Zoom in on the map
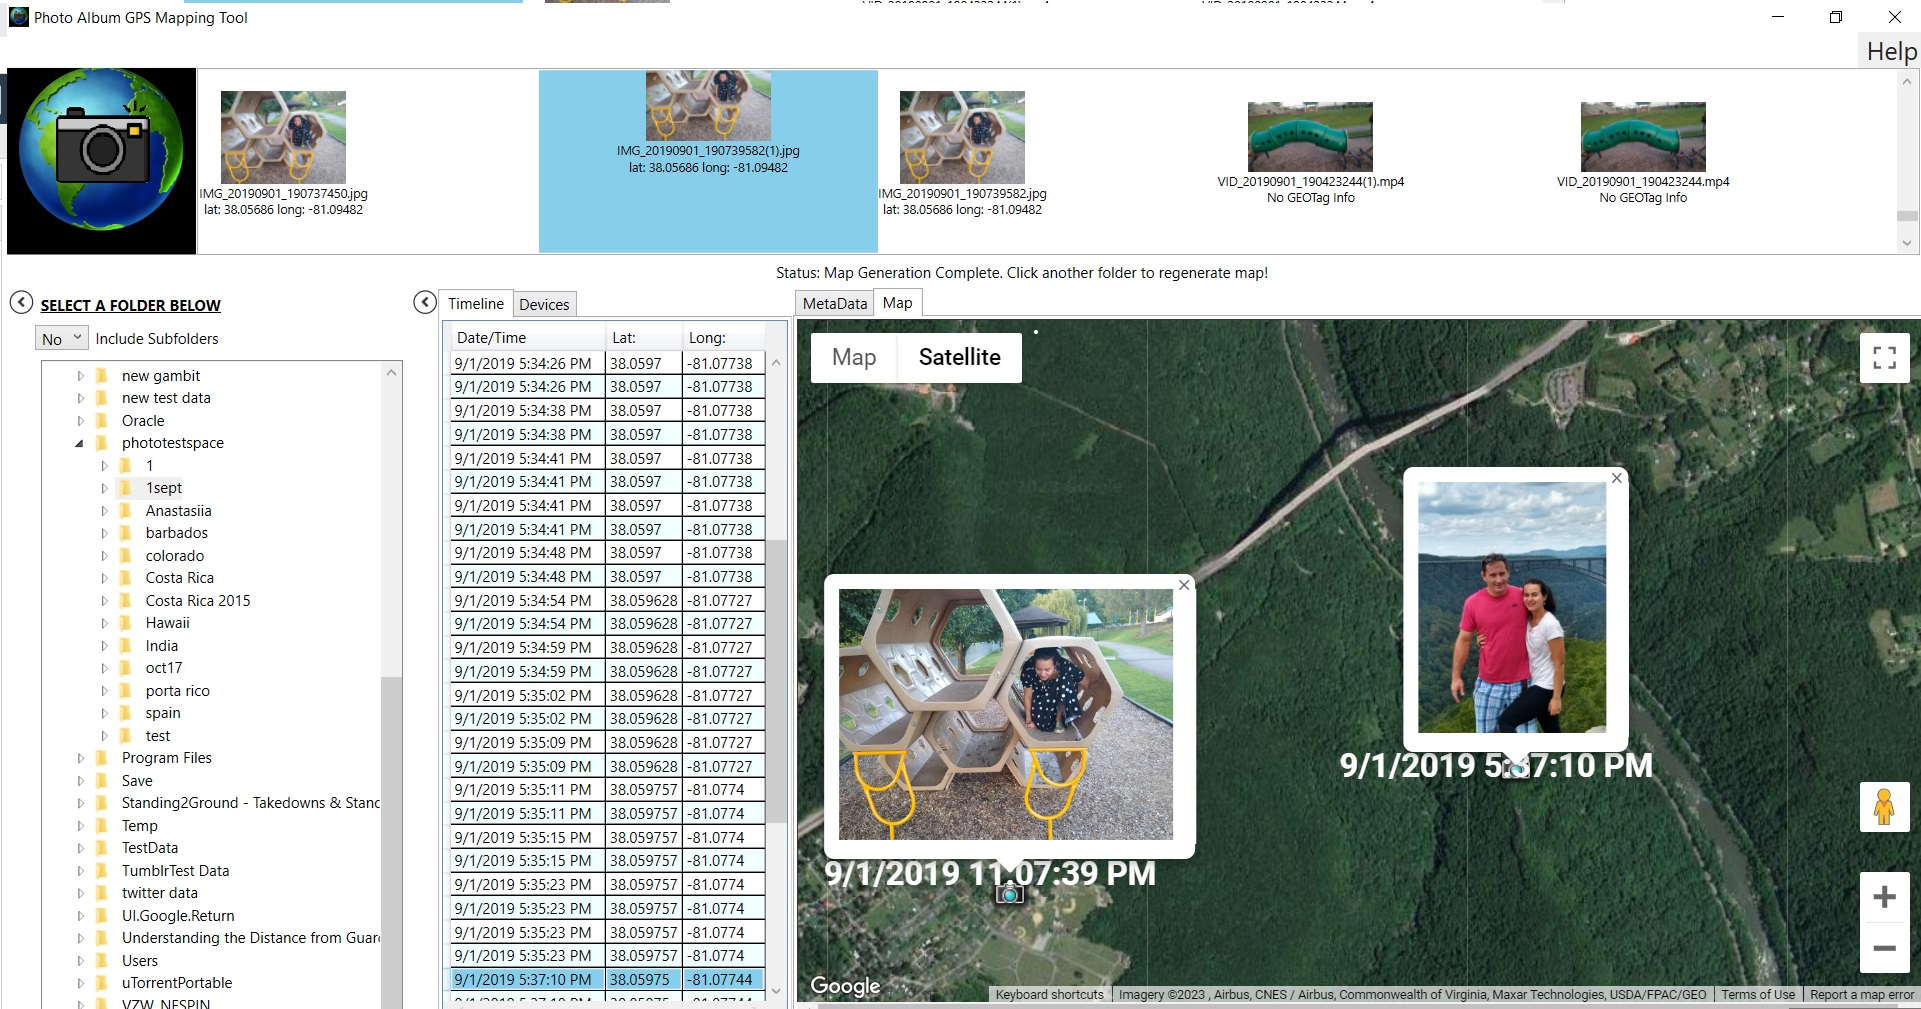Viewport: 1921px width, 1009px height. click(1884, 897)
